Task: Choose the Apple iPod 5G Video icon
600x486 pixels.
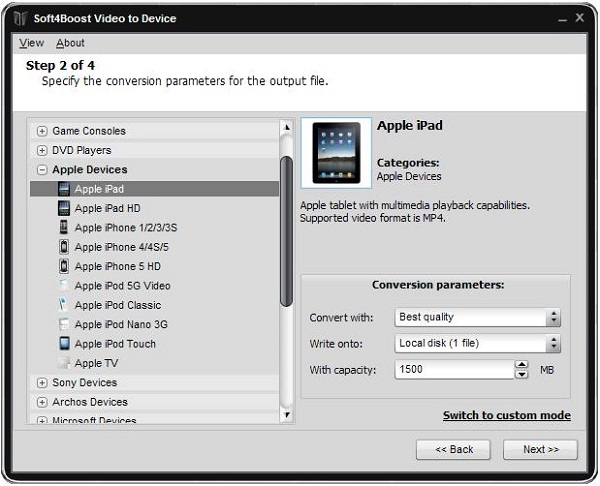Action: [x=65, y=286]
